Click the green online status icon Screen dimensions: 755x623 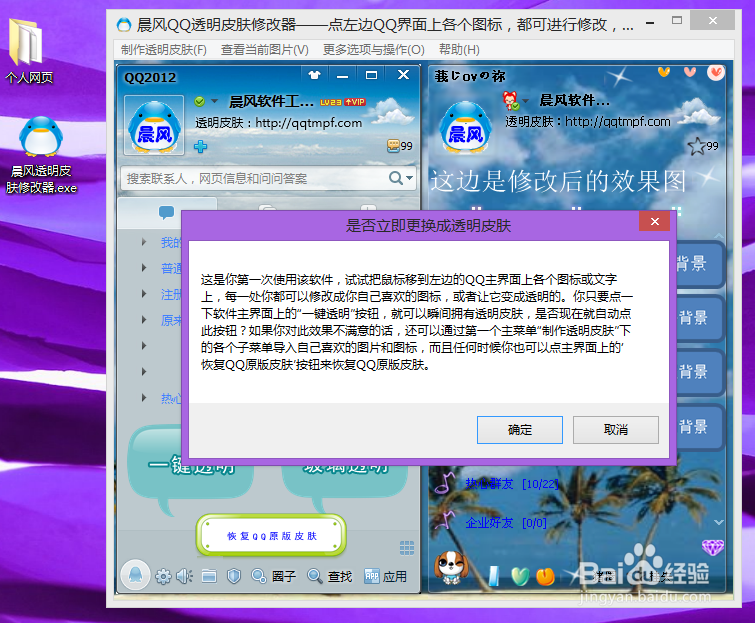pyautogui.click(x=199, y=101)
